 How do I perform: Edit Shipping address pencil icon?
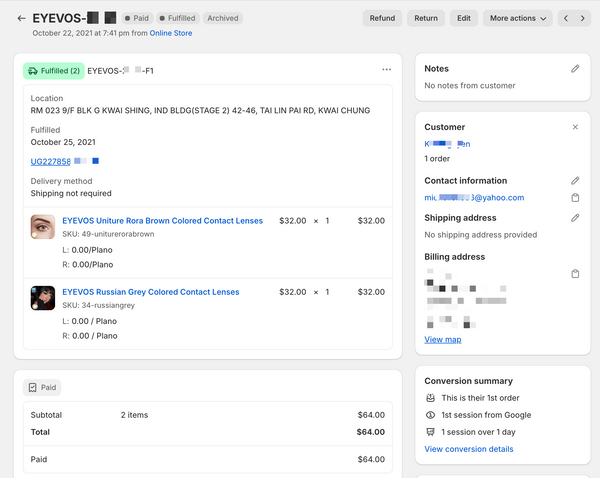click(575, 218)
